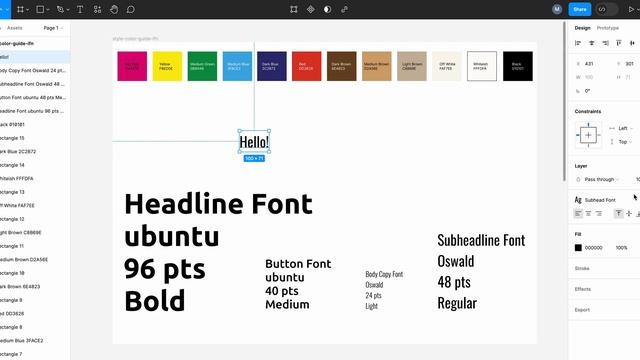Click the Edit object icon in the top bar
The width and height of the screenshot is (640, 360).
pos(293,9)
